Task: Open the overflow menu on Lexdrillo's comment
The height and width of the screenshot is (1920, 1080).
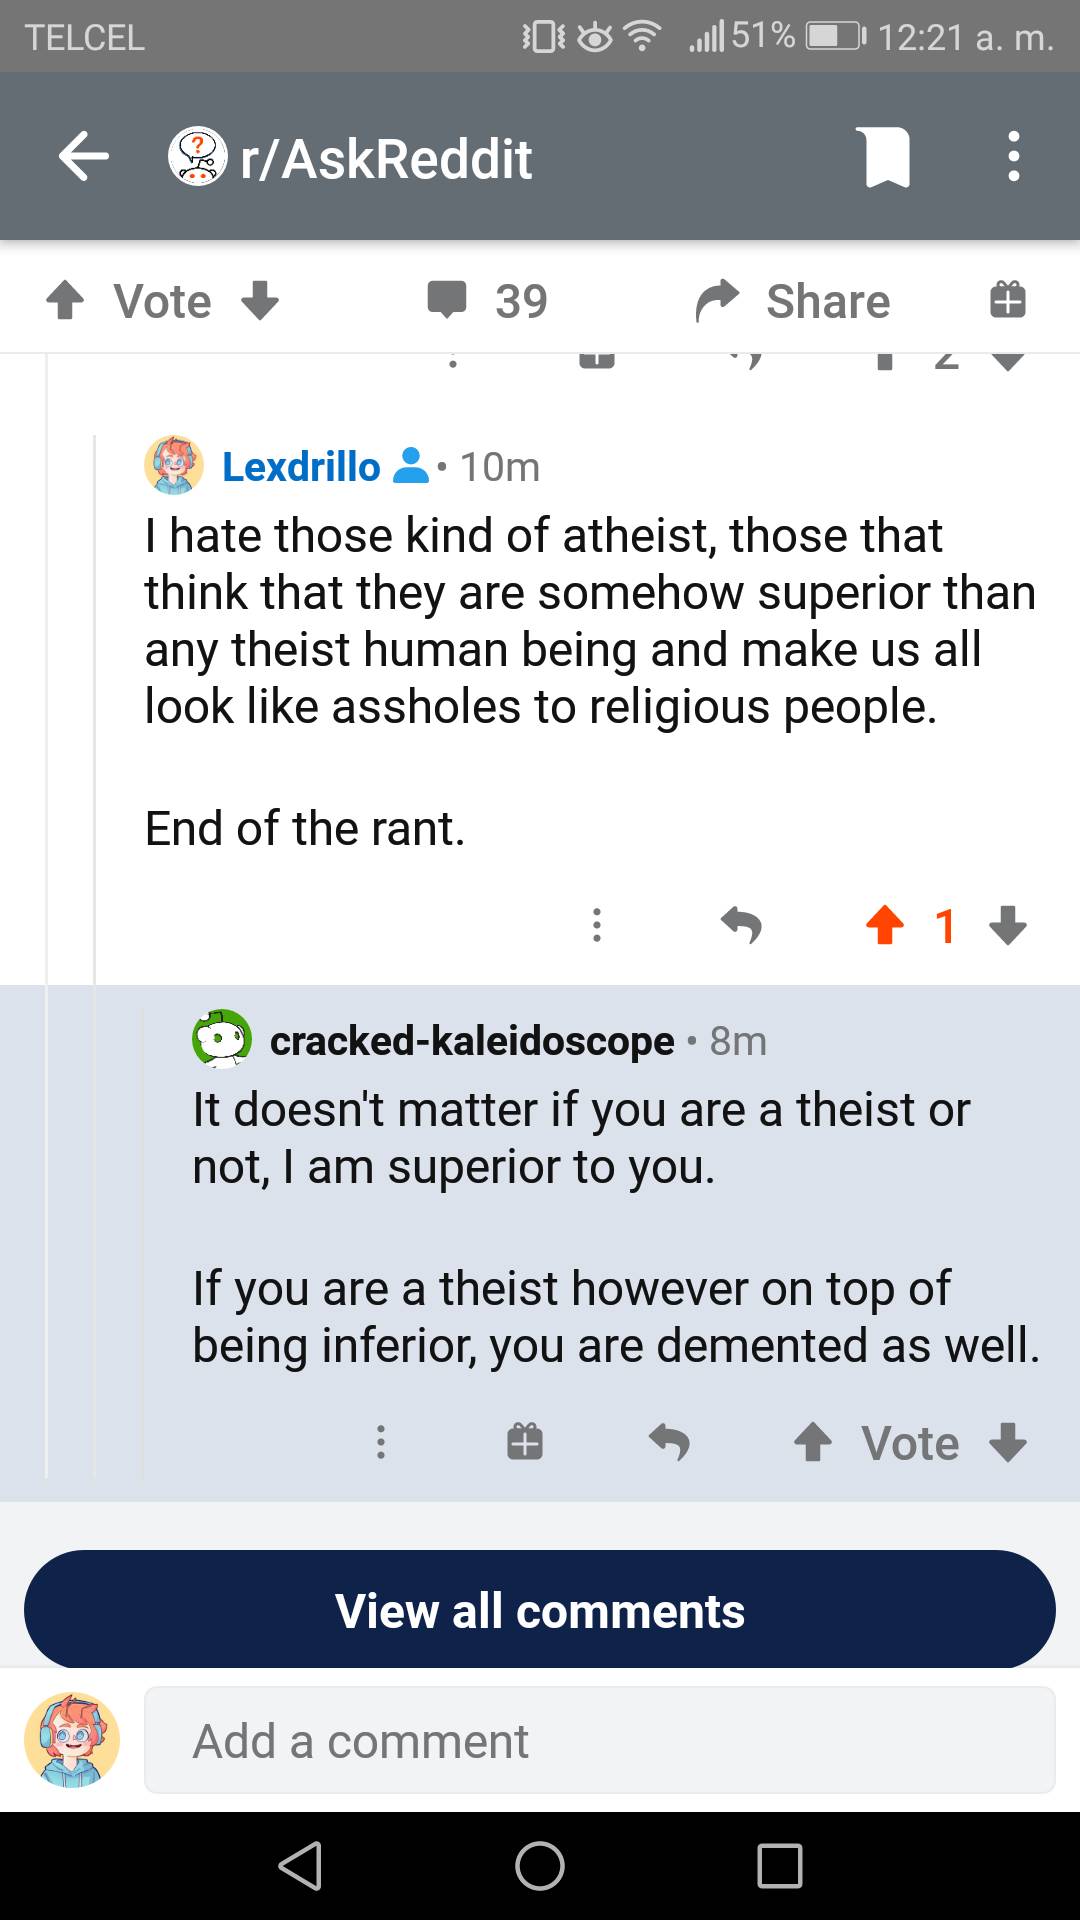Action: pos(597,927)
